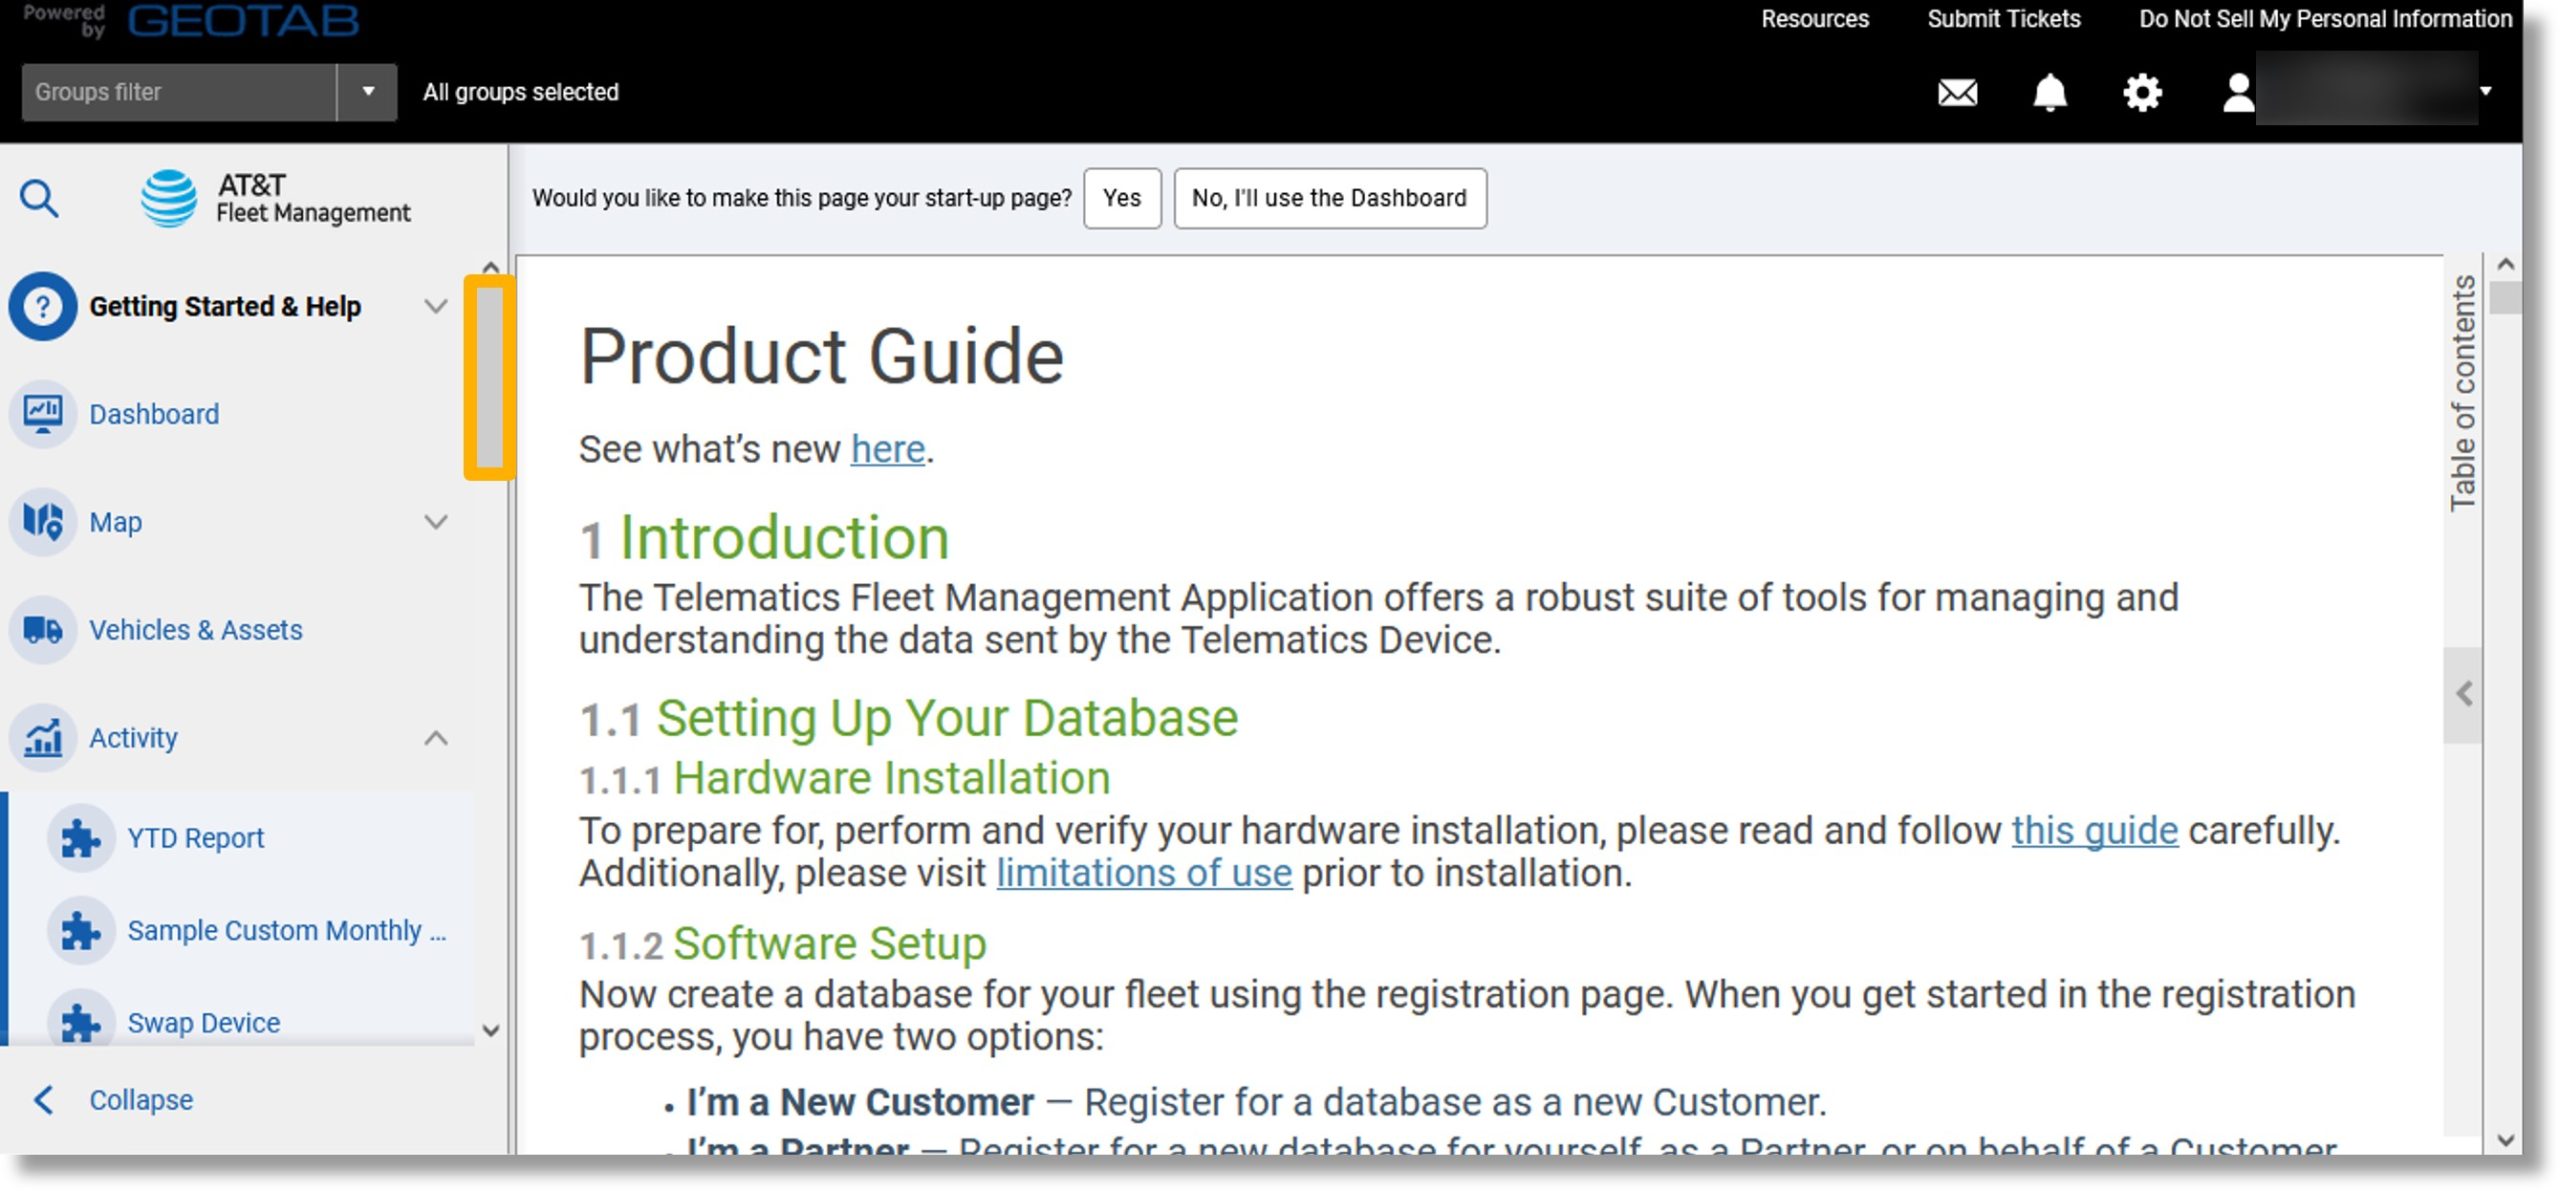Collapse the Activity section chevron
Screen dimensions: 2560x1191
point(436,737)
